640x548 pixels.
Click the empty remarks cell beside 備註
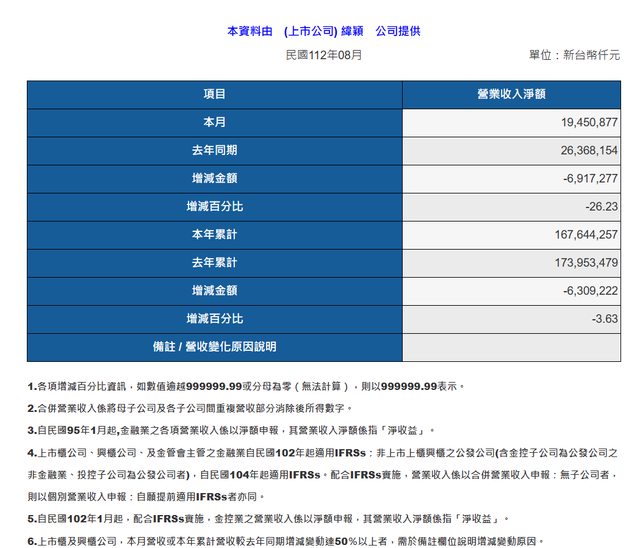point(510,347)
